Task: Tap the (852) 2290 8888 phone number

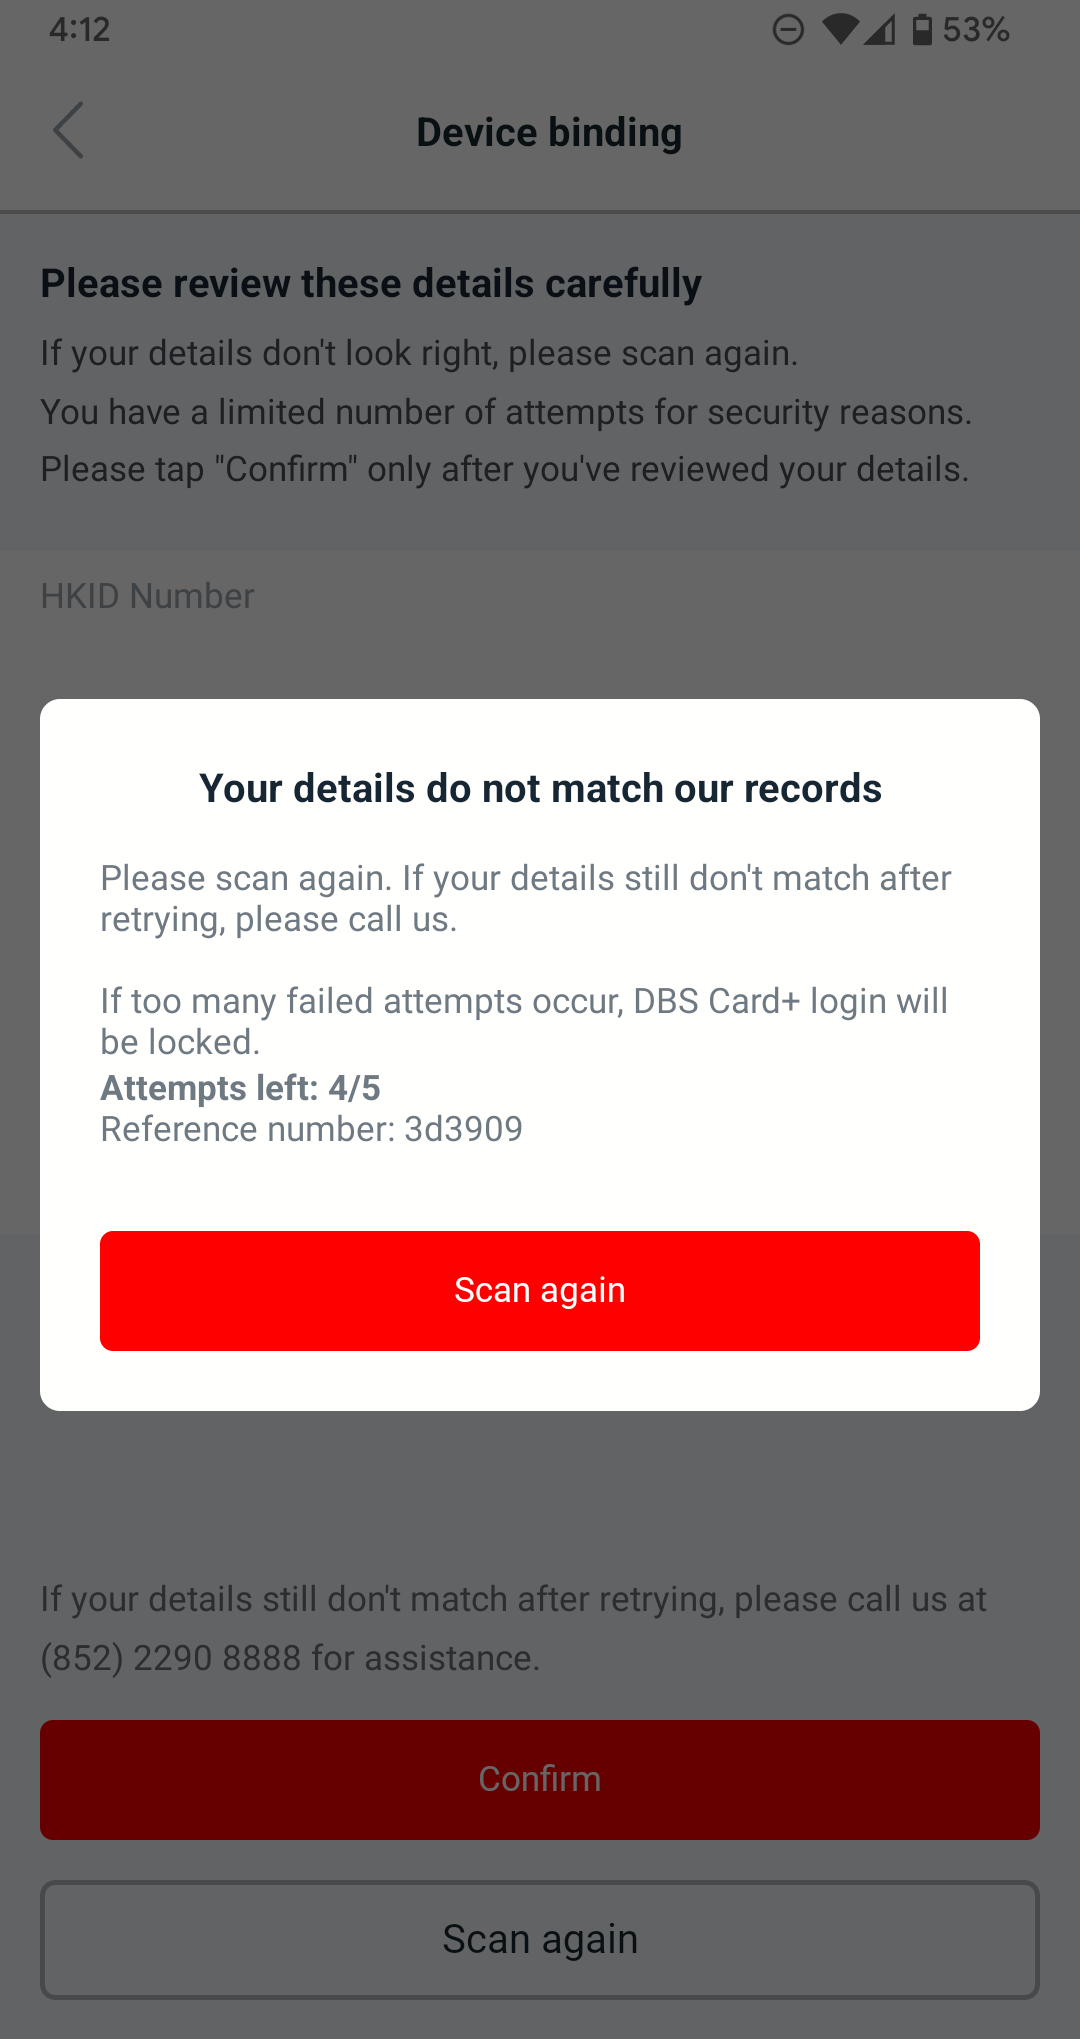Action: point(170,1658)
